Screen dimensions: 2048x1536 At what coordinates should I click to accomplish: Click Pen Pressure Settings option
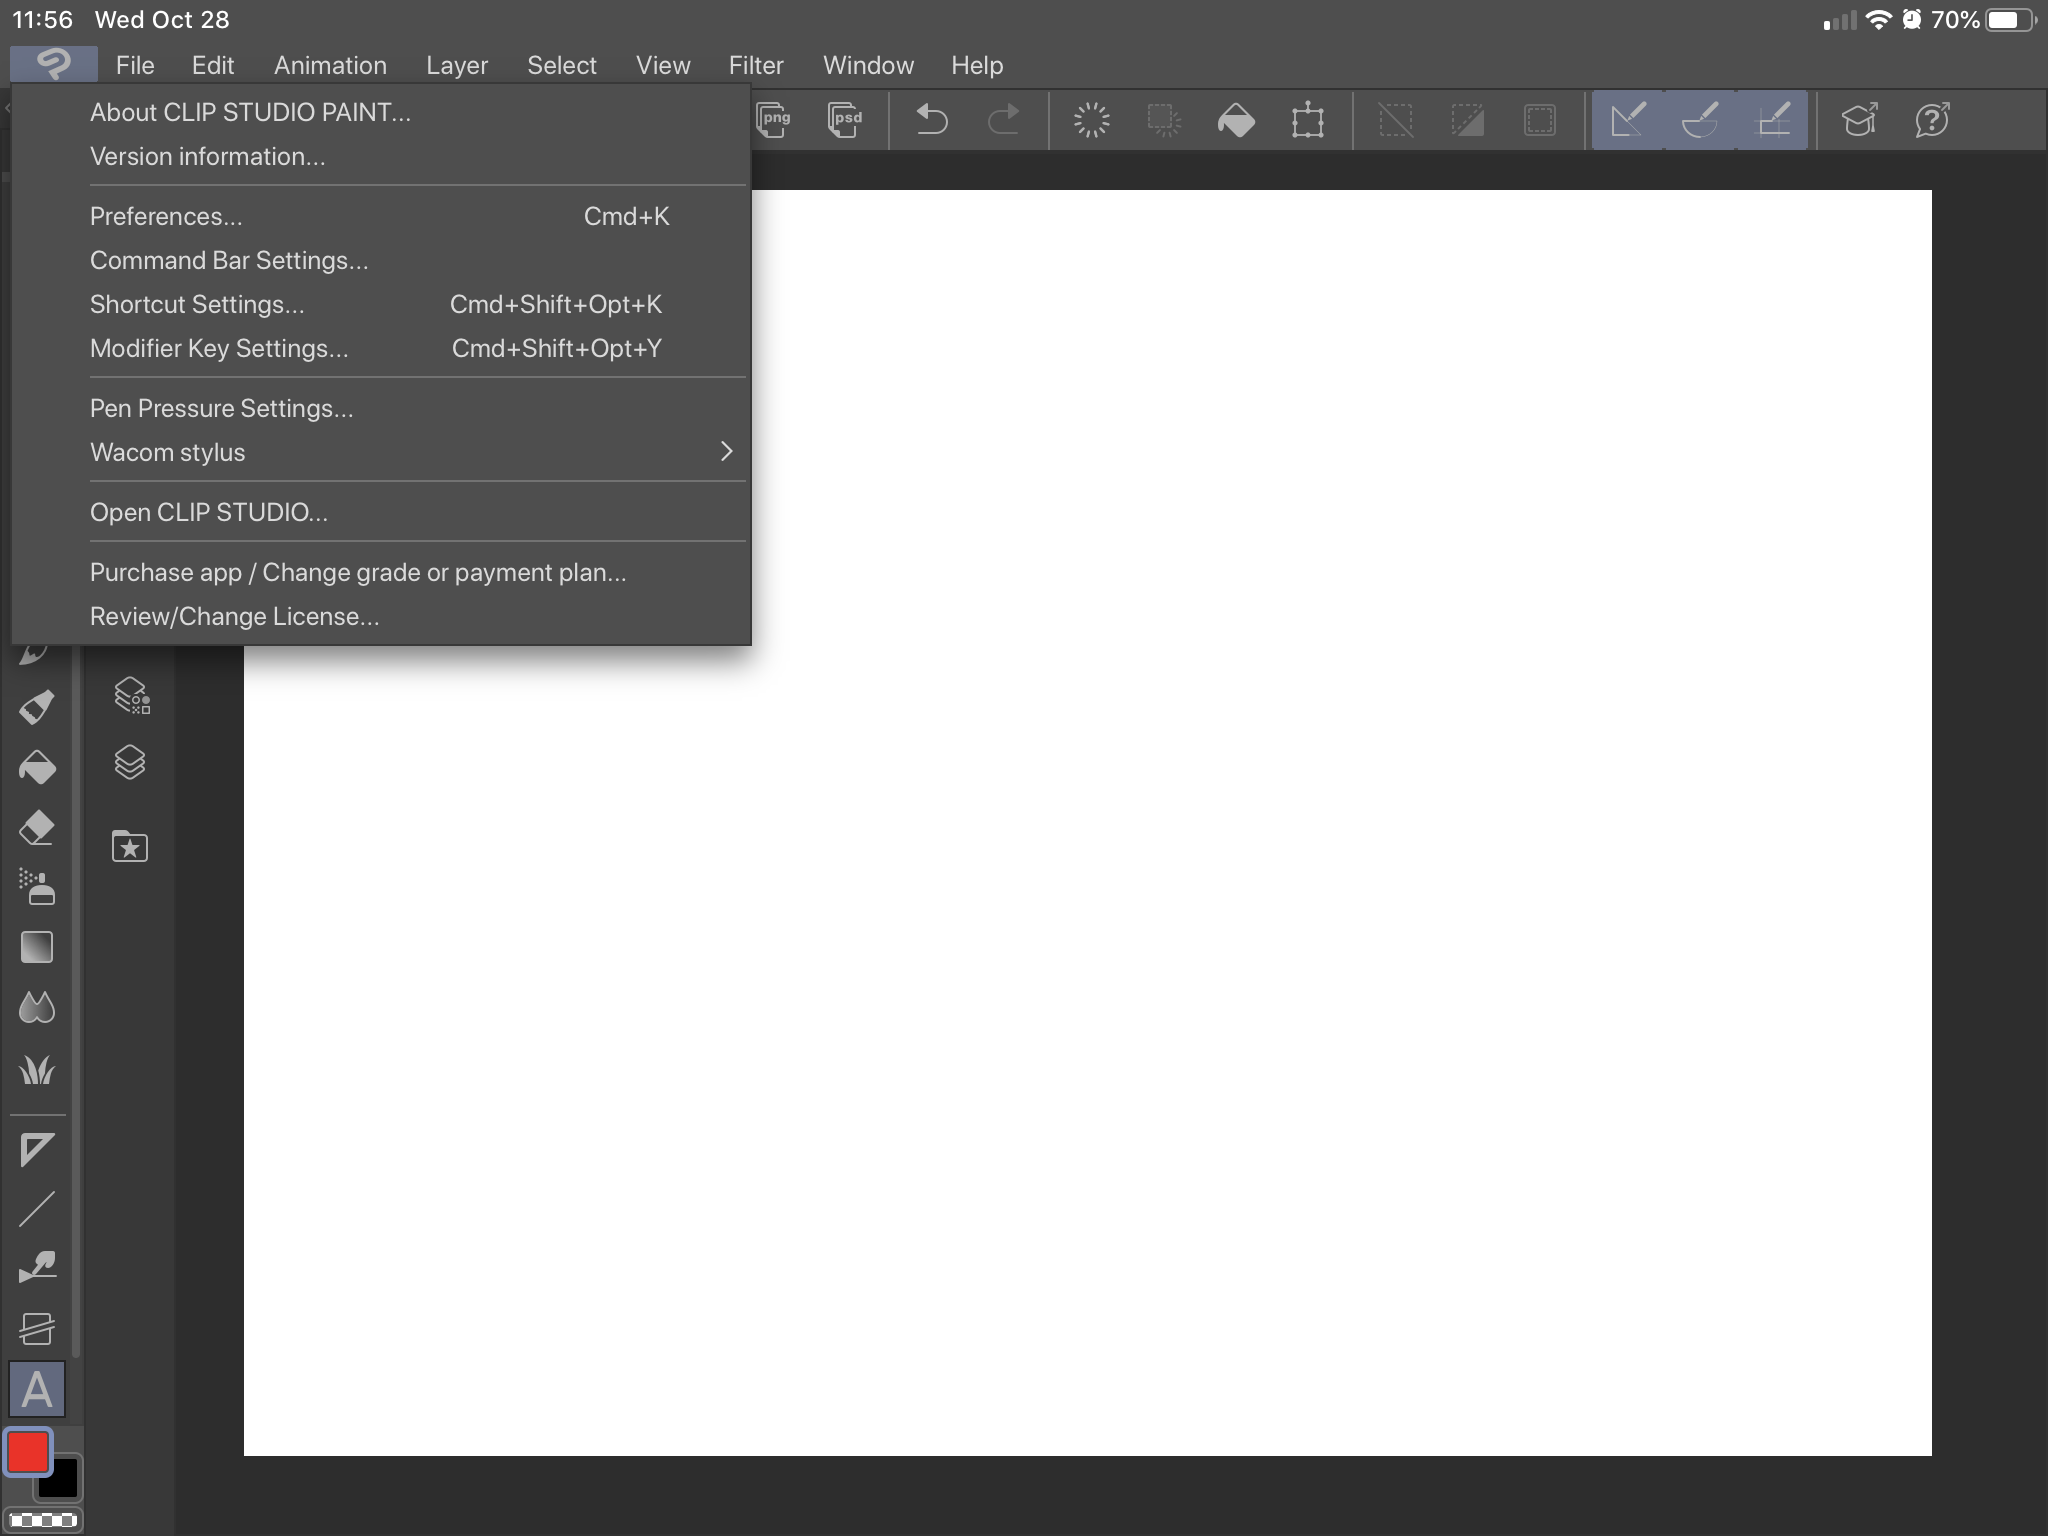coord(221,408)
